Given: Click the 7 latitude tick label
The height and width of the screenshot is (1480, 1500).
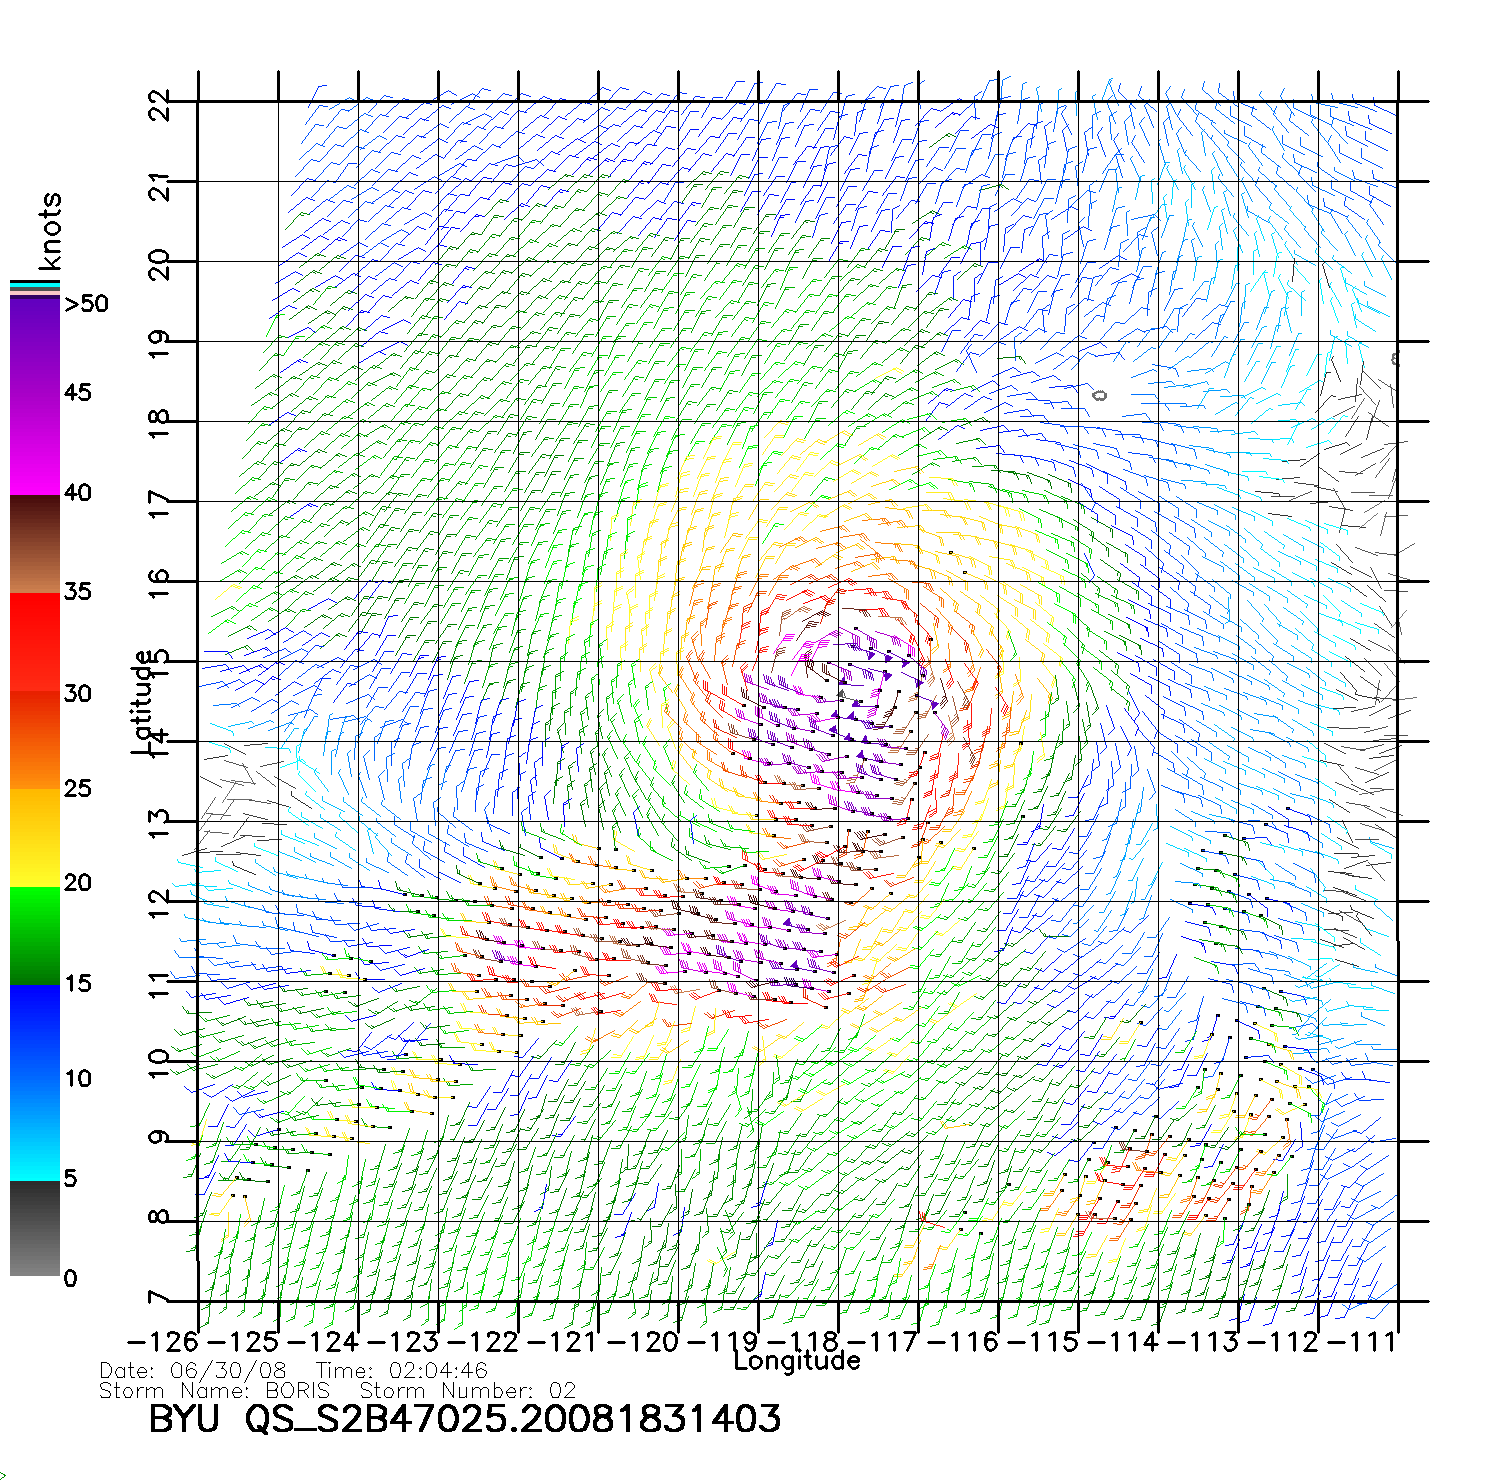Looking at the screenshot, I should pyautogui.click(x=160, y=1300).
